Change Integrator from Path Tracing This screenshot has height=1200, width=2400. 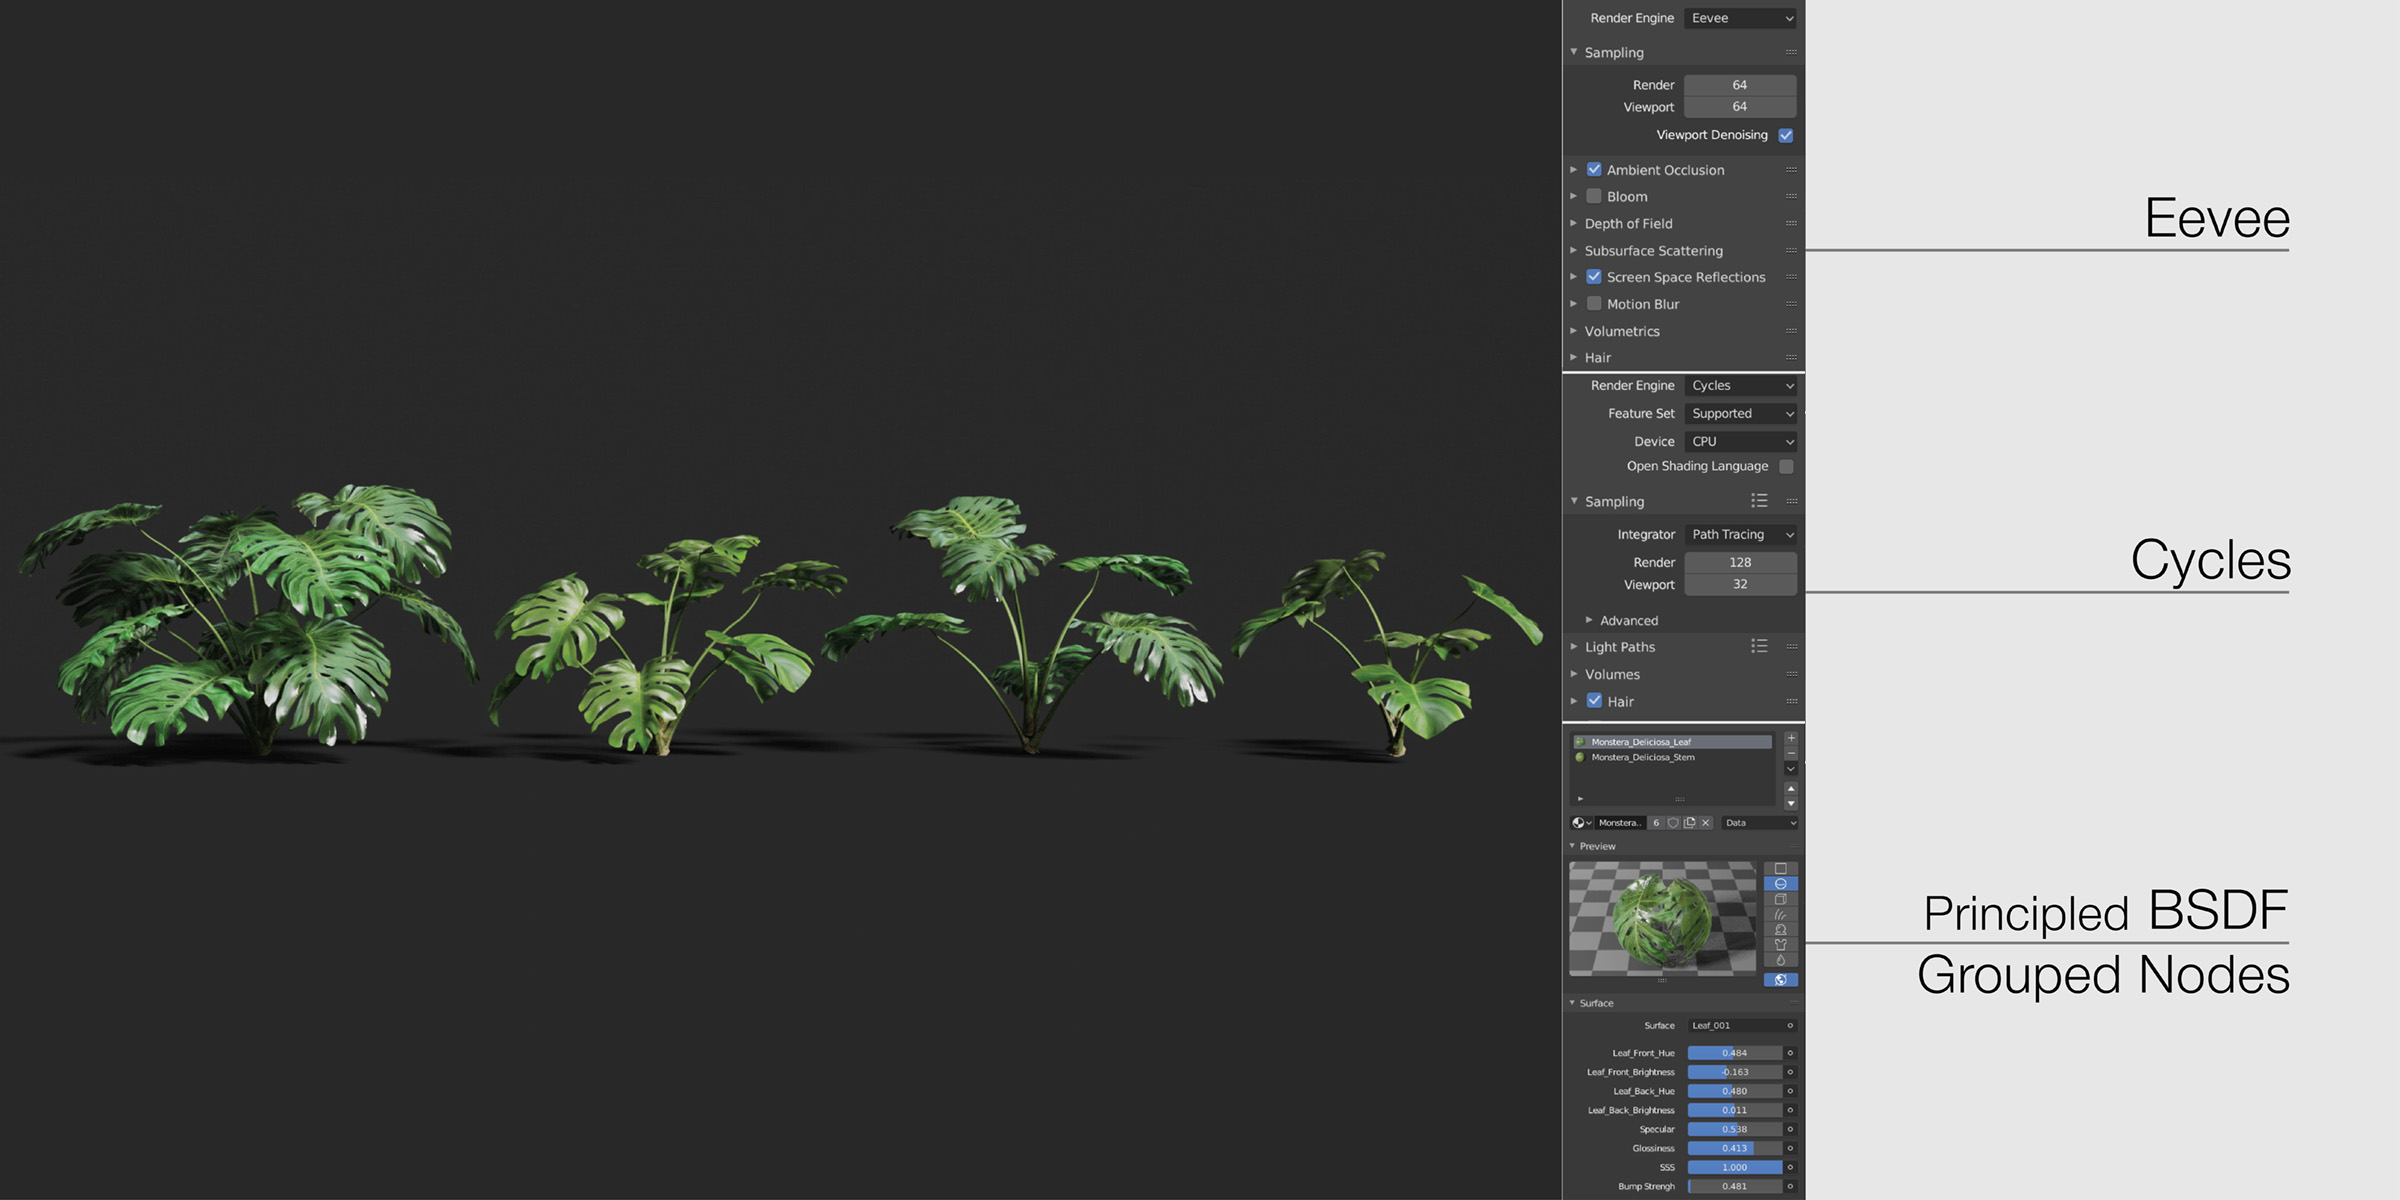pyautogui.click(x=1740, y=534)
